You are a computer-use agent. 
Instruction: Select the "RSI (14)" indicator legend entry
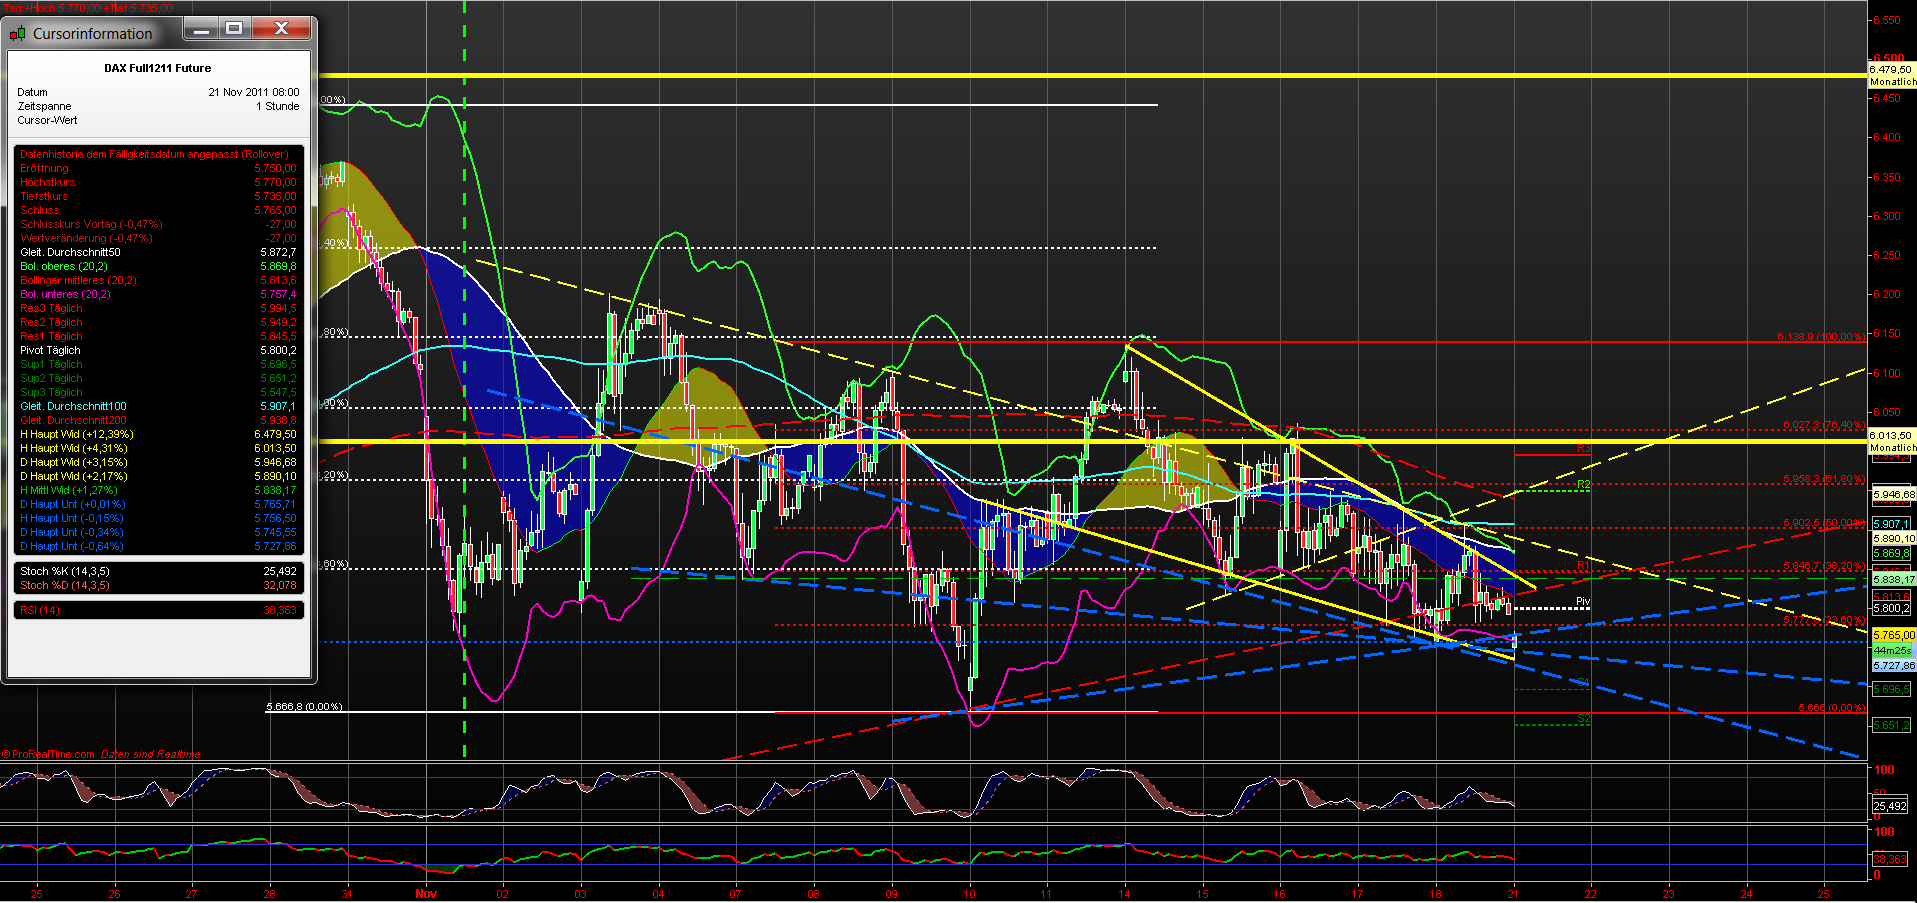40,610
